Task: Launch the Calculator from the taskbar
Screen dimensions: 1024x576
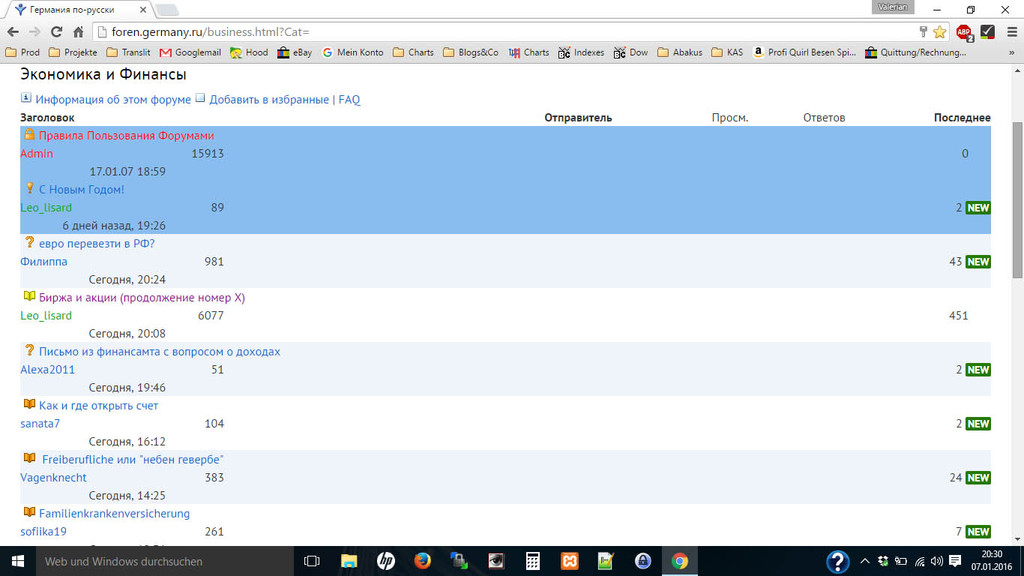Action: tap(533, 561)
